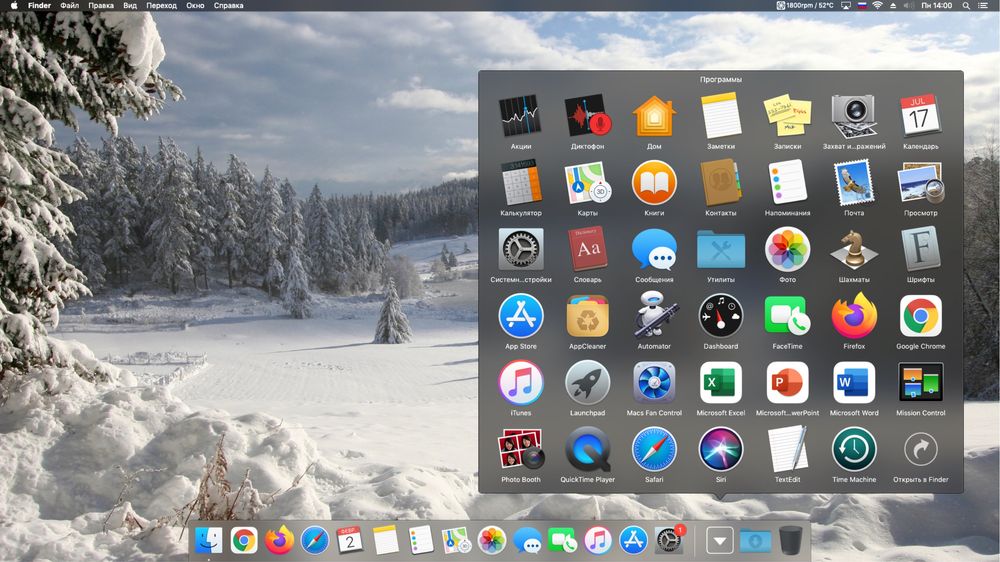Open Mission Control
The width and height of the screenshot is (1000, 562).
[x=920, y=383]
